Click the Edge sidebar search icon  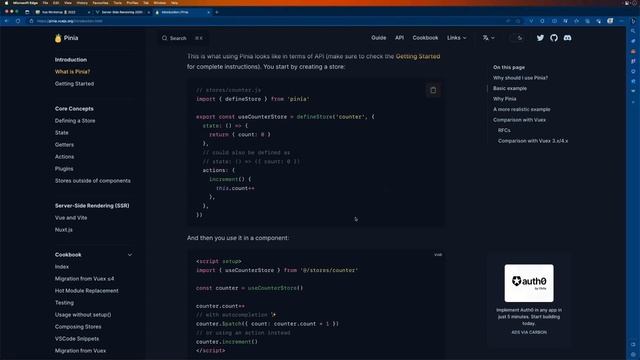tap(633, 31)
